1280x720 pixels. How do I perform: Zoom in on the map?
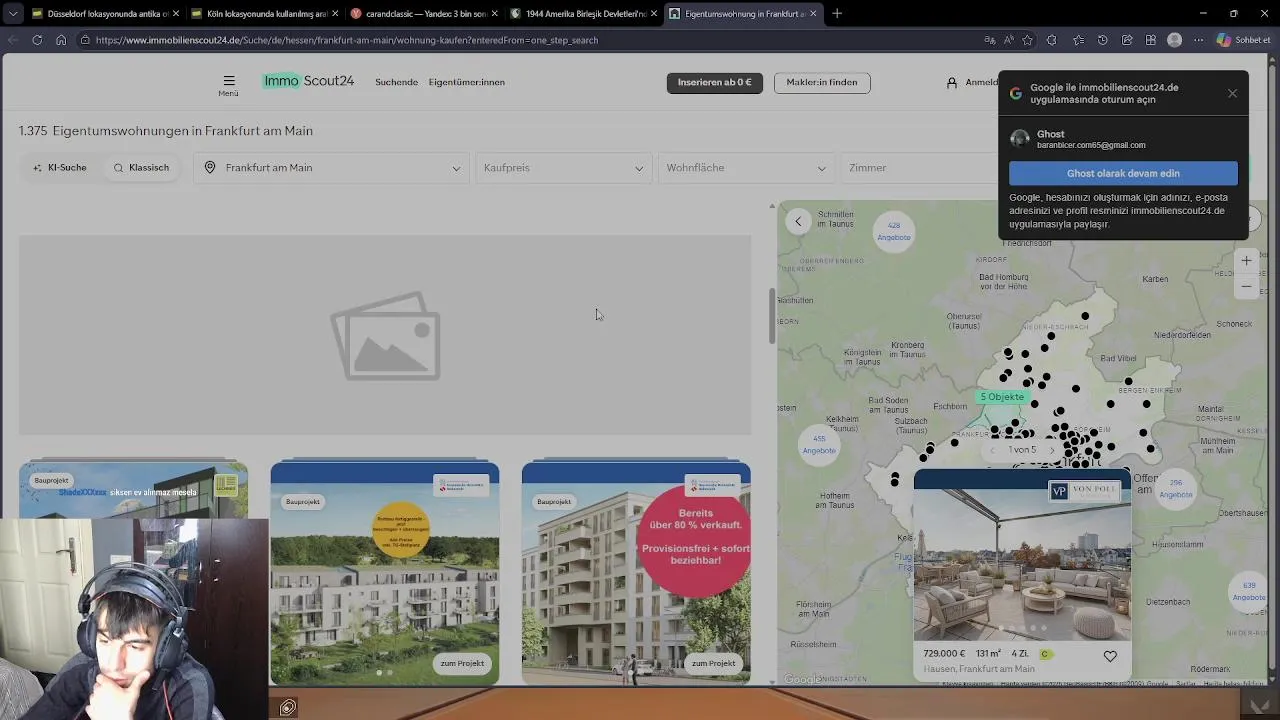(x=1246, y=261)
